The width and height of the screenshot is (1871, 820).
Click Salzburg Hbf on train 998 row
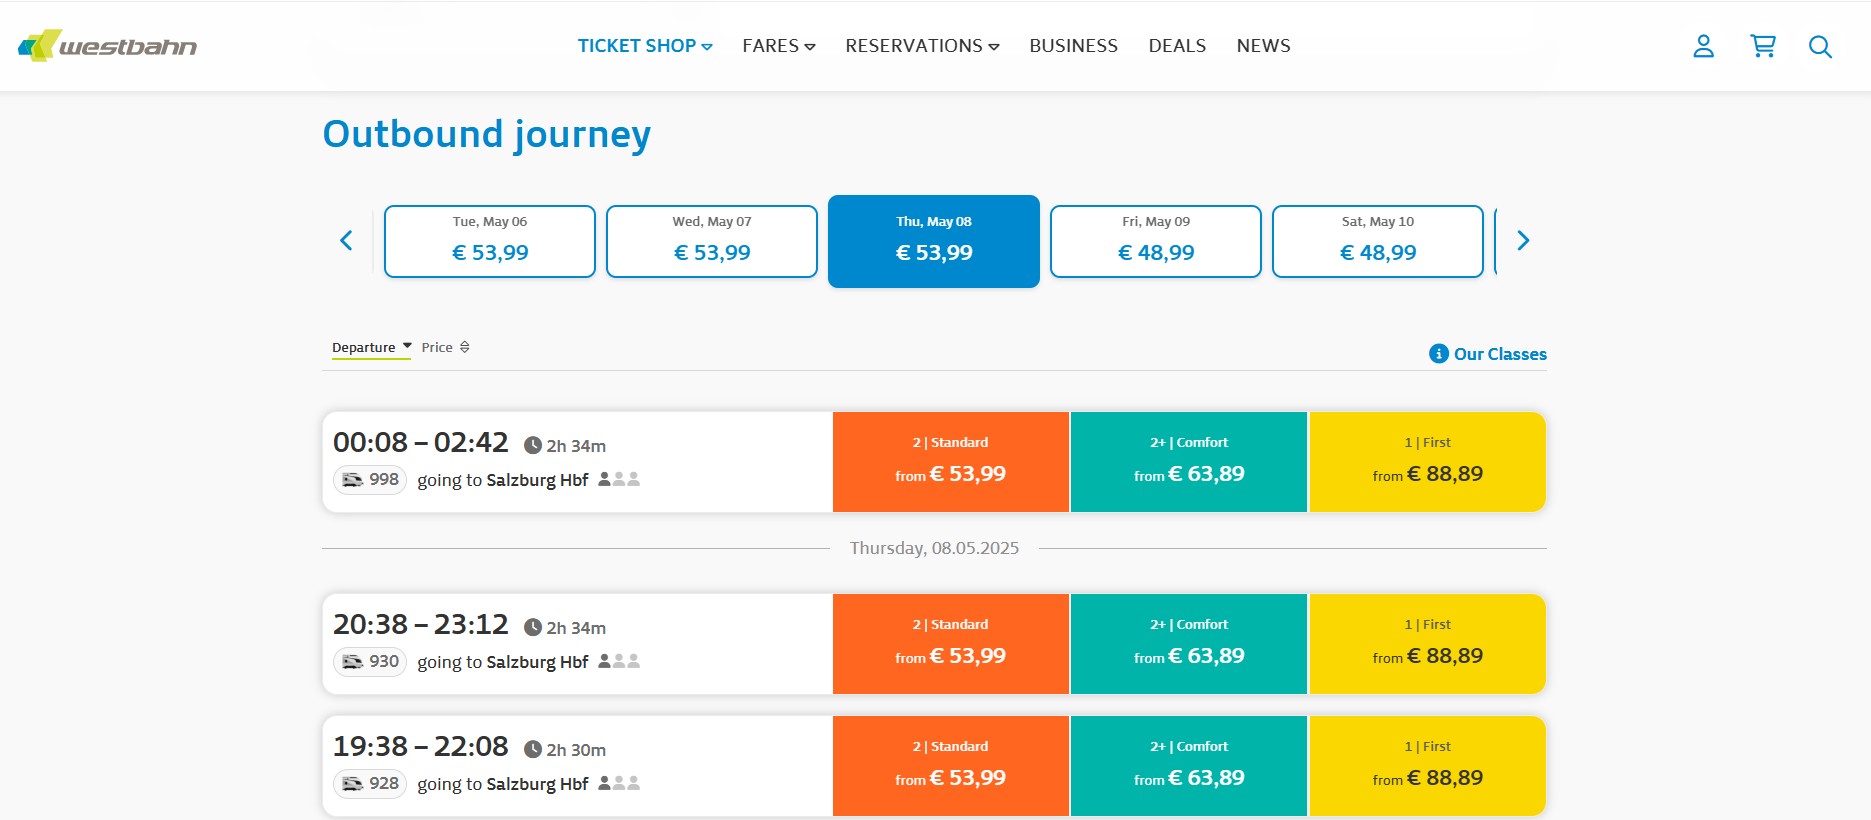[x=537, y=480]
